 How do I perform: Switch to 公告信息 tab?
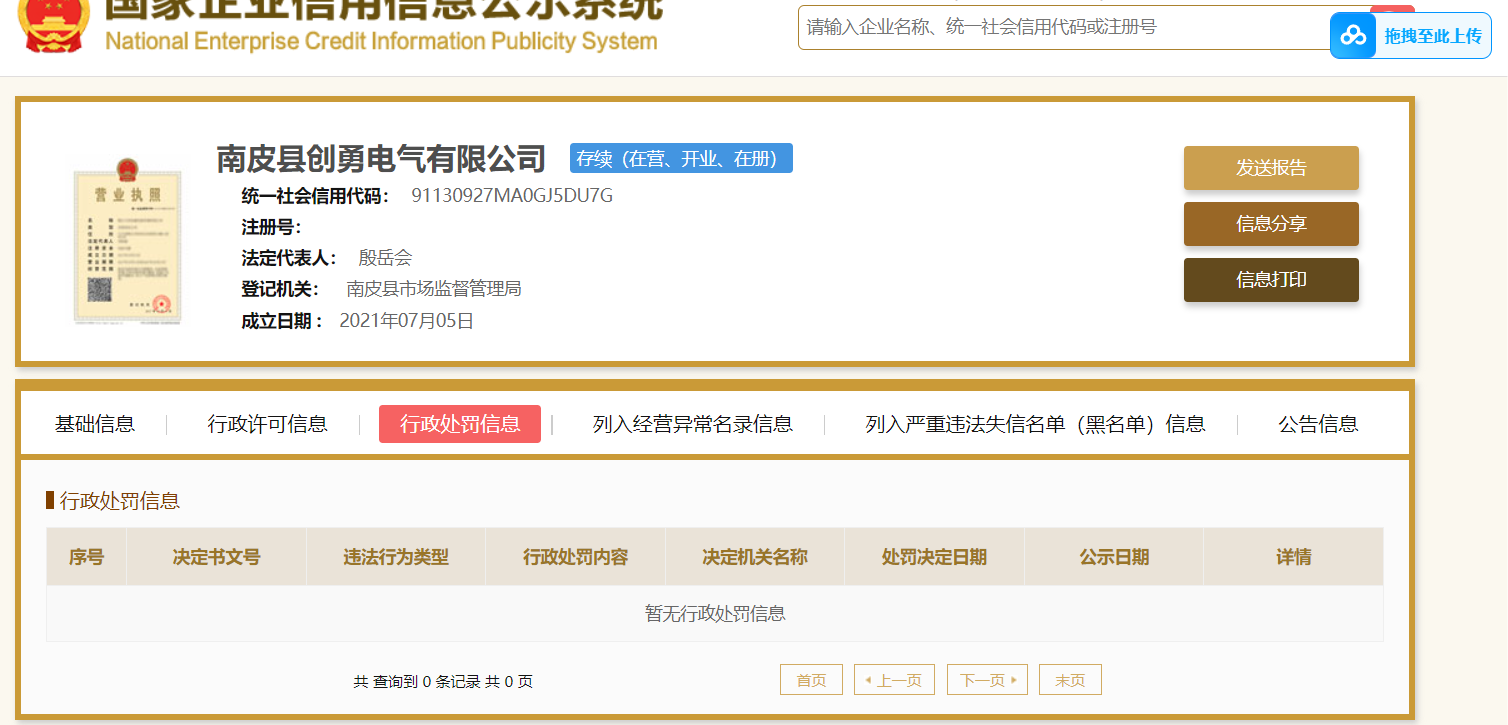(1318, 424)
